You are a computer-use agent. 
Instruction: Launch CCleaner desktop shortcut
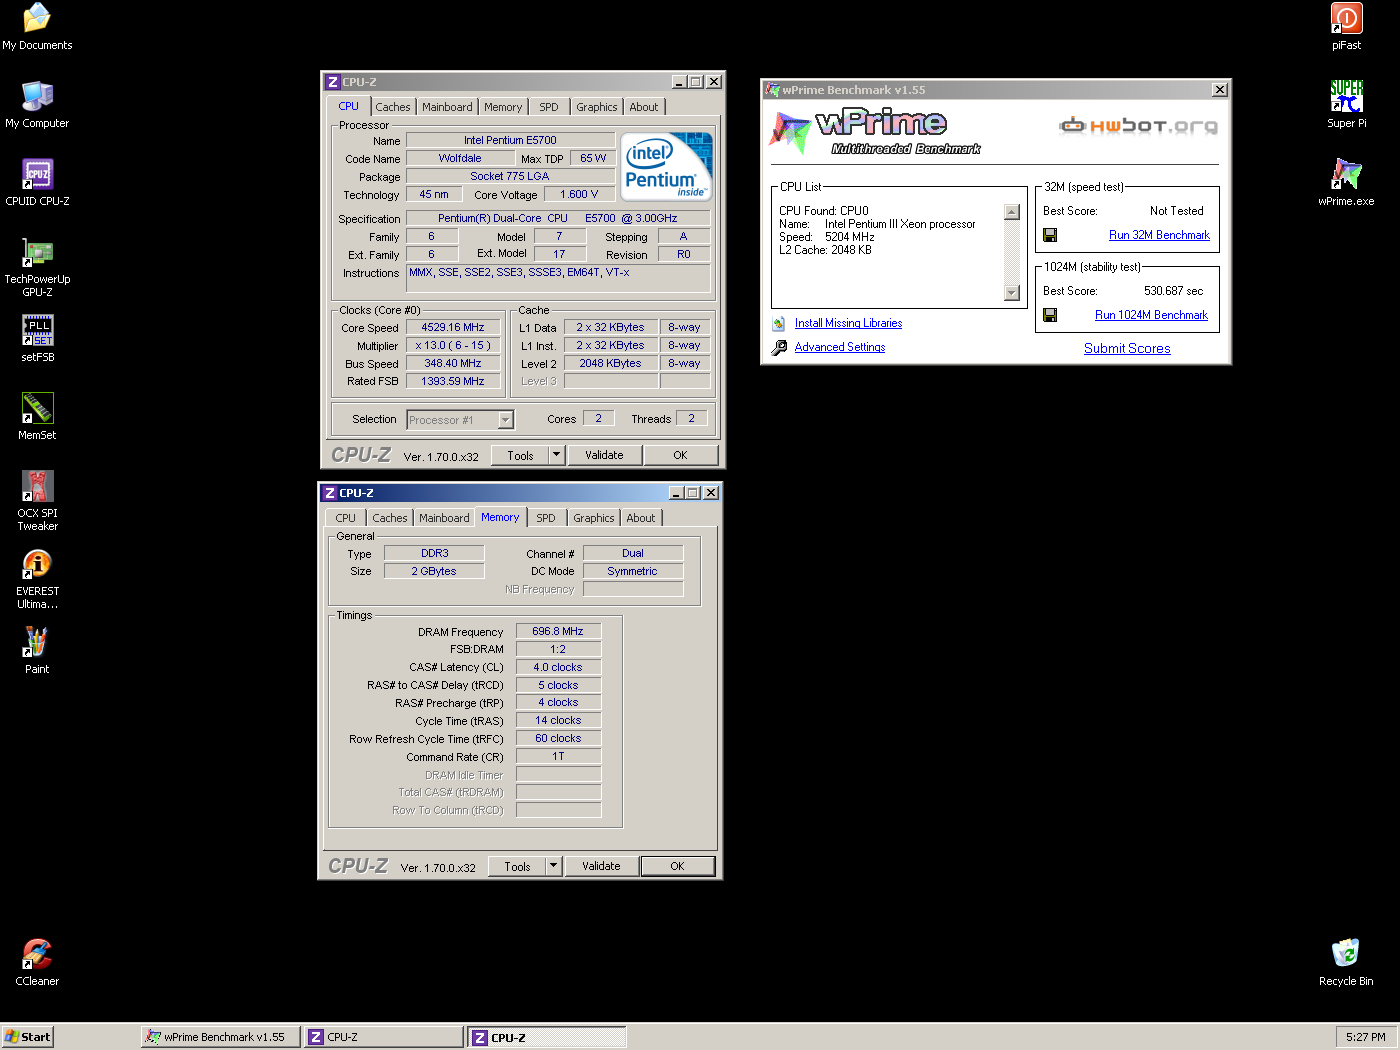[37, 962]
